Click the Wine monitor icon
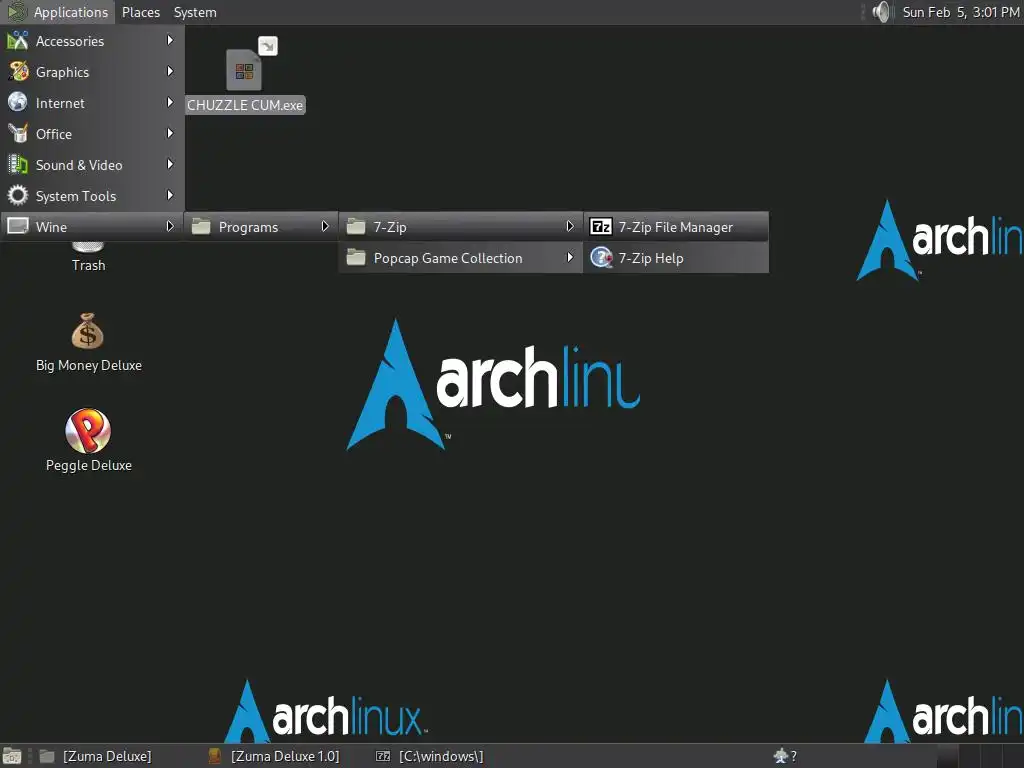 [x=18, y=226]
